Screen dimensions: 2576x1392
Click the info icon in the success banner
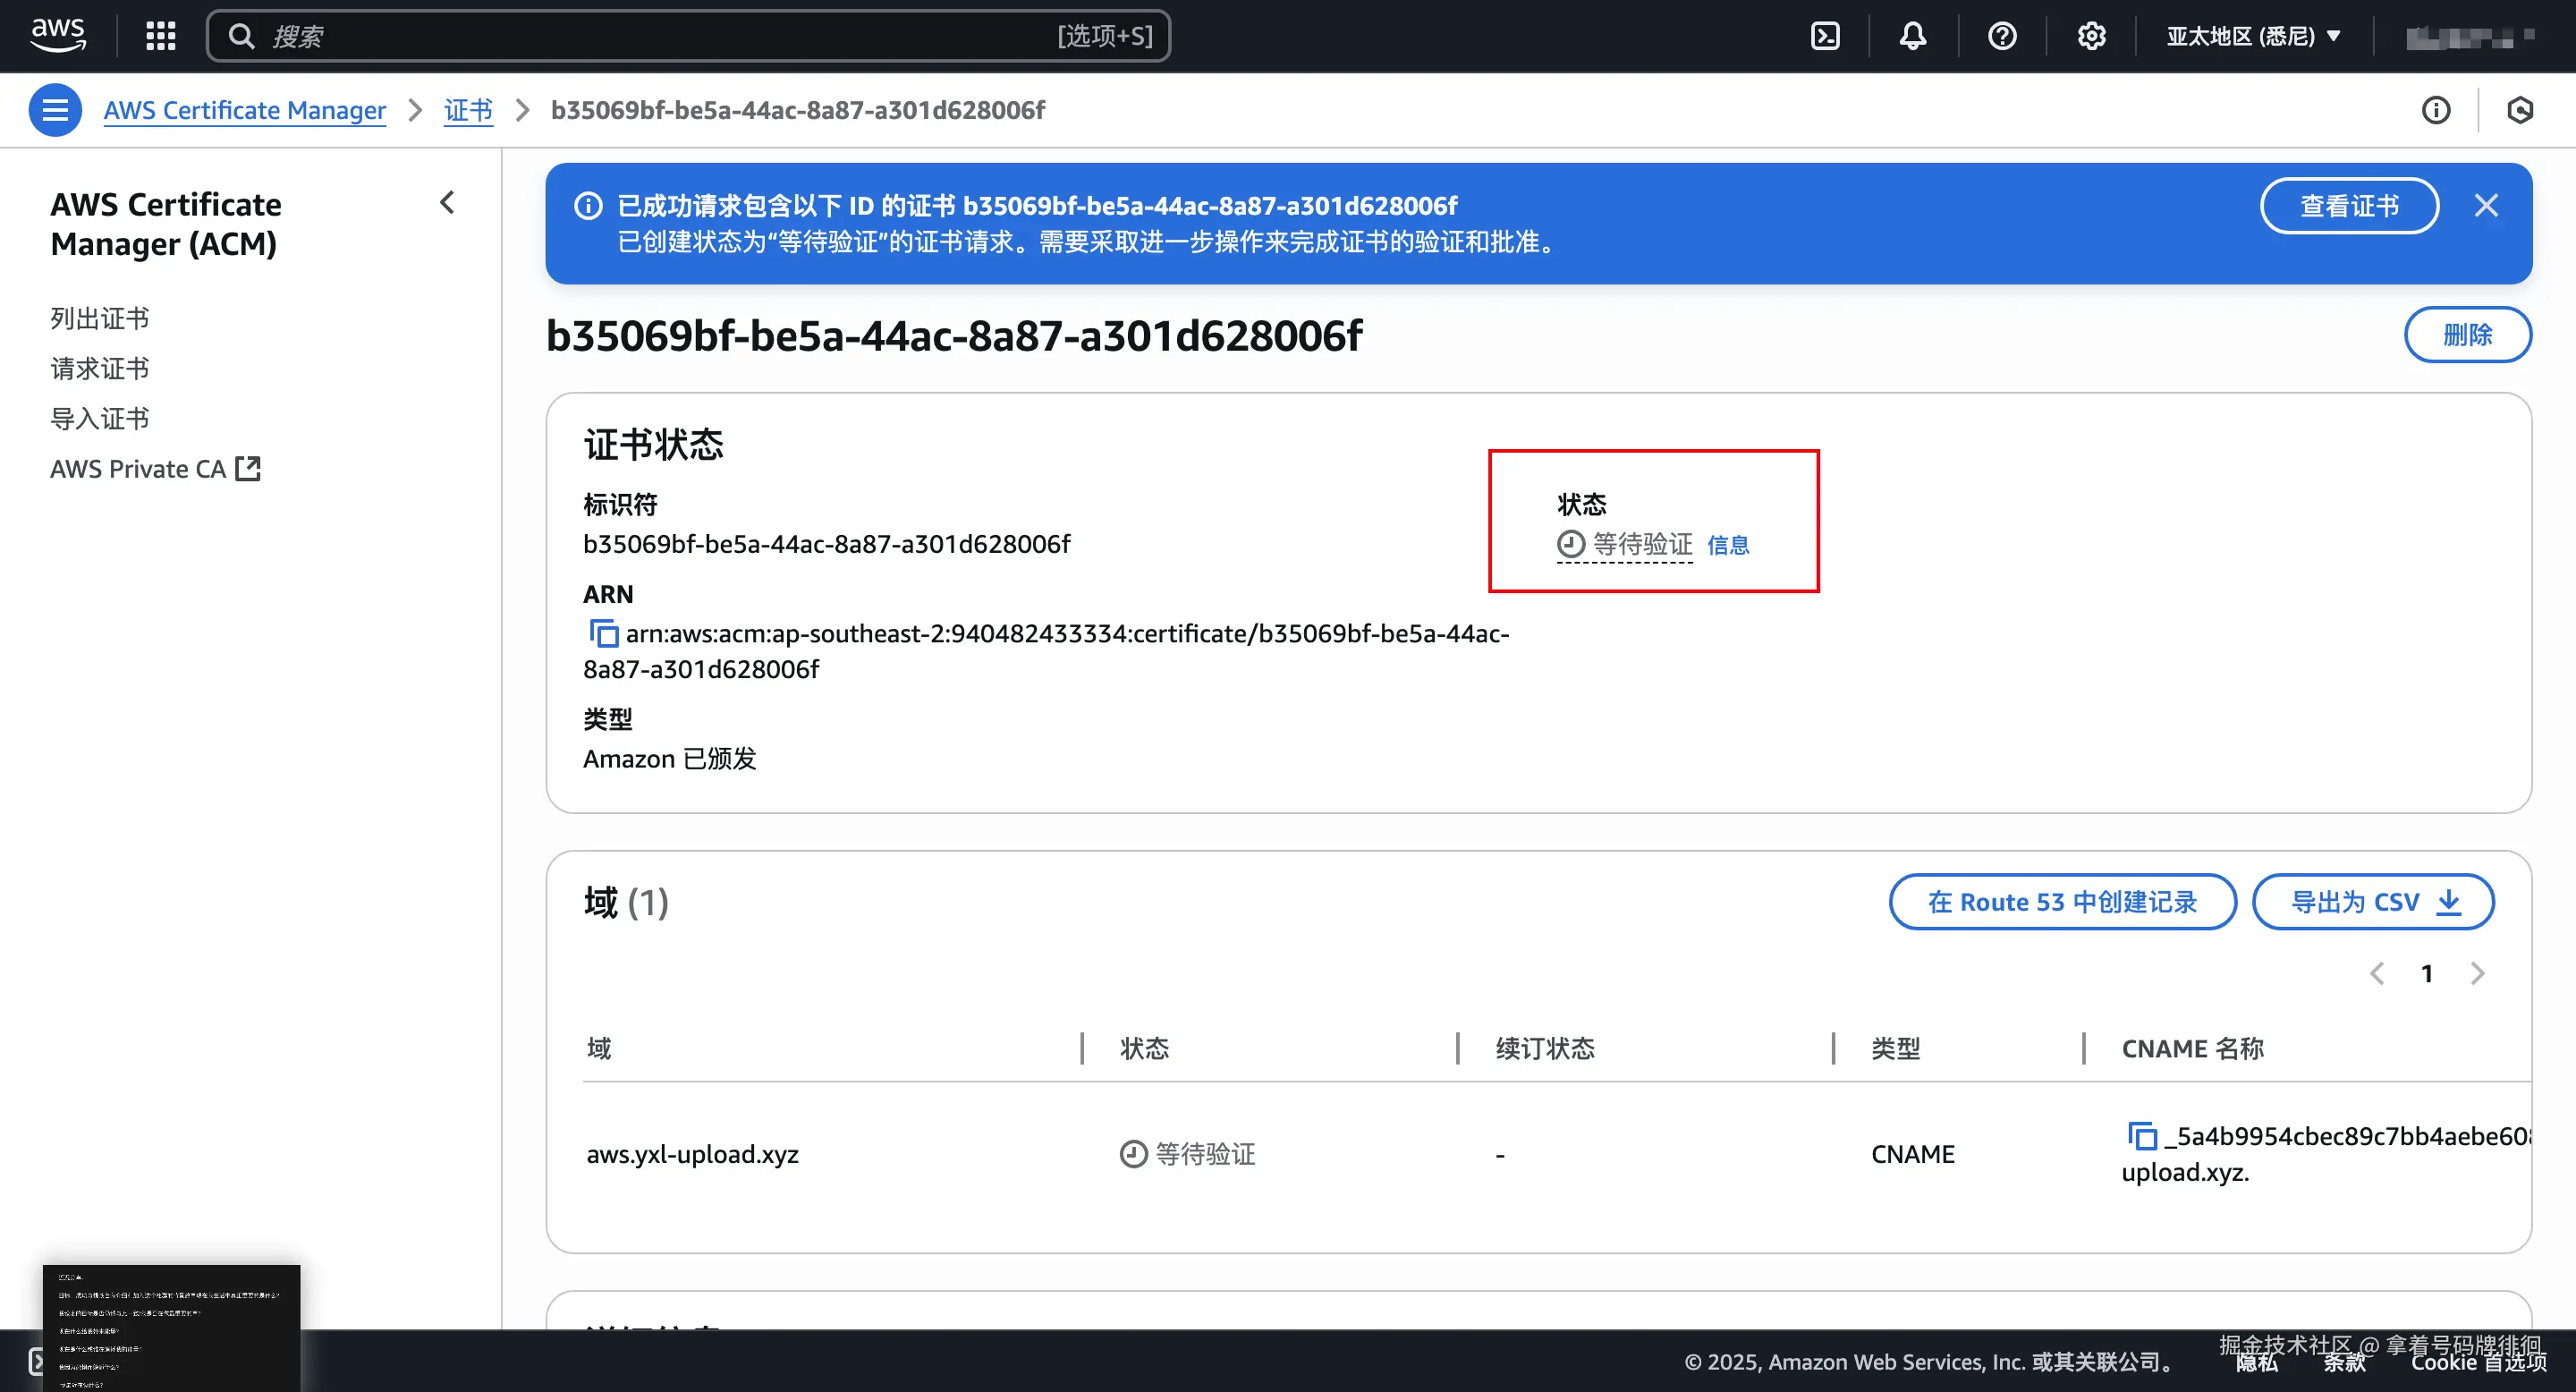588,206
